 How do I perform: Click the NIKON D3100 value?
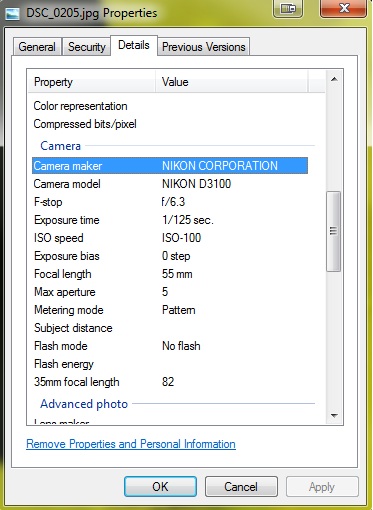tap(196, 184)
